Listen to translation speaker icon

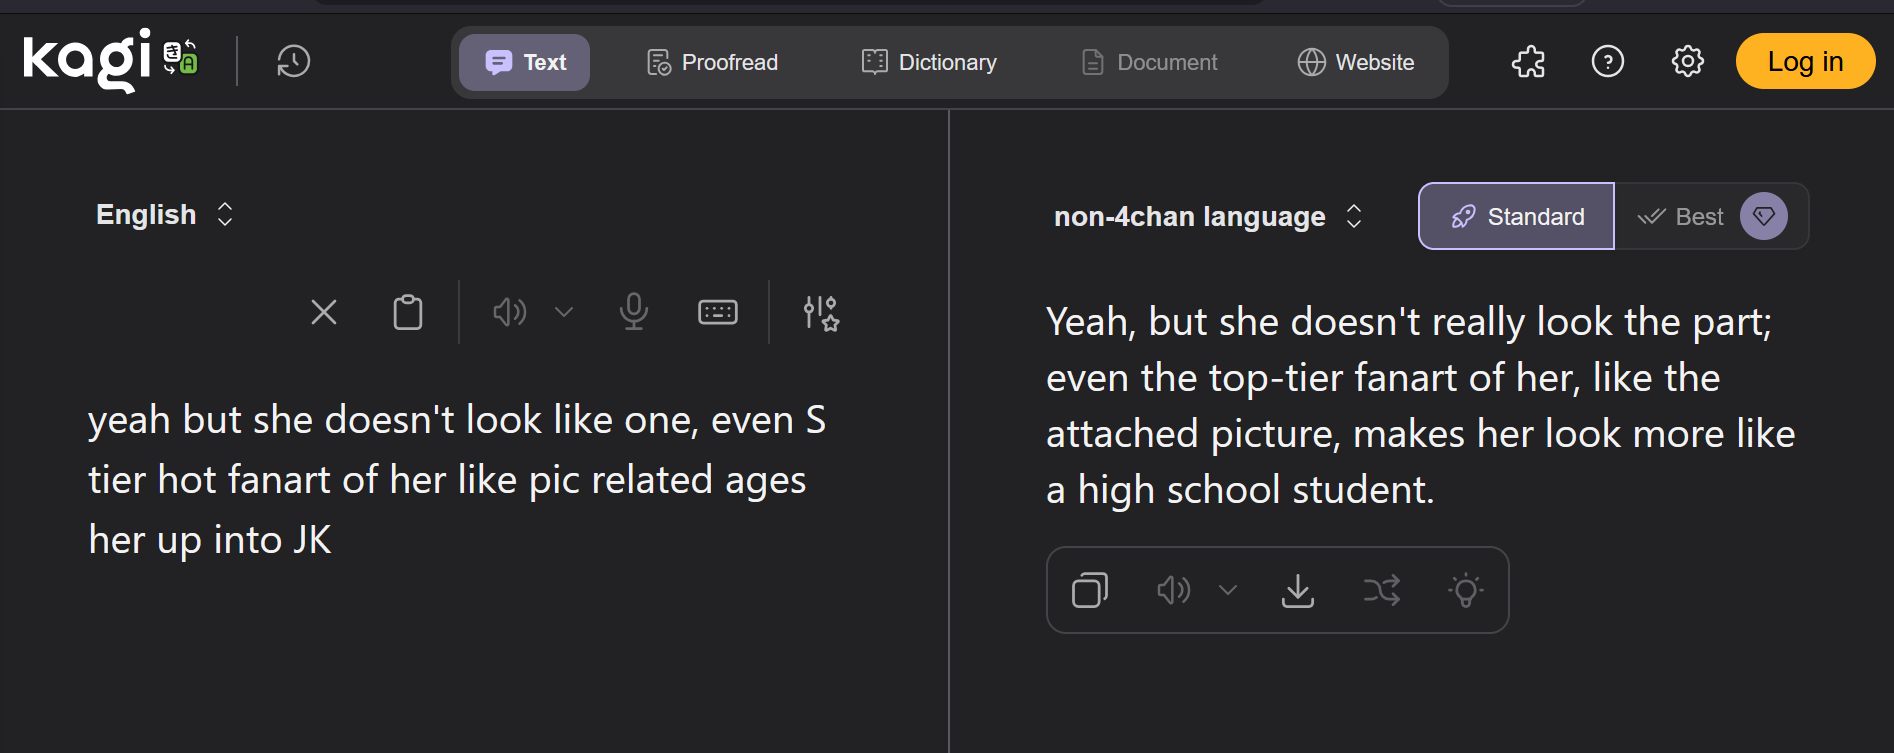pos(1174,590)
